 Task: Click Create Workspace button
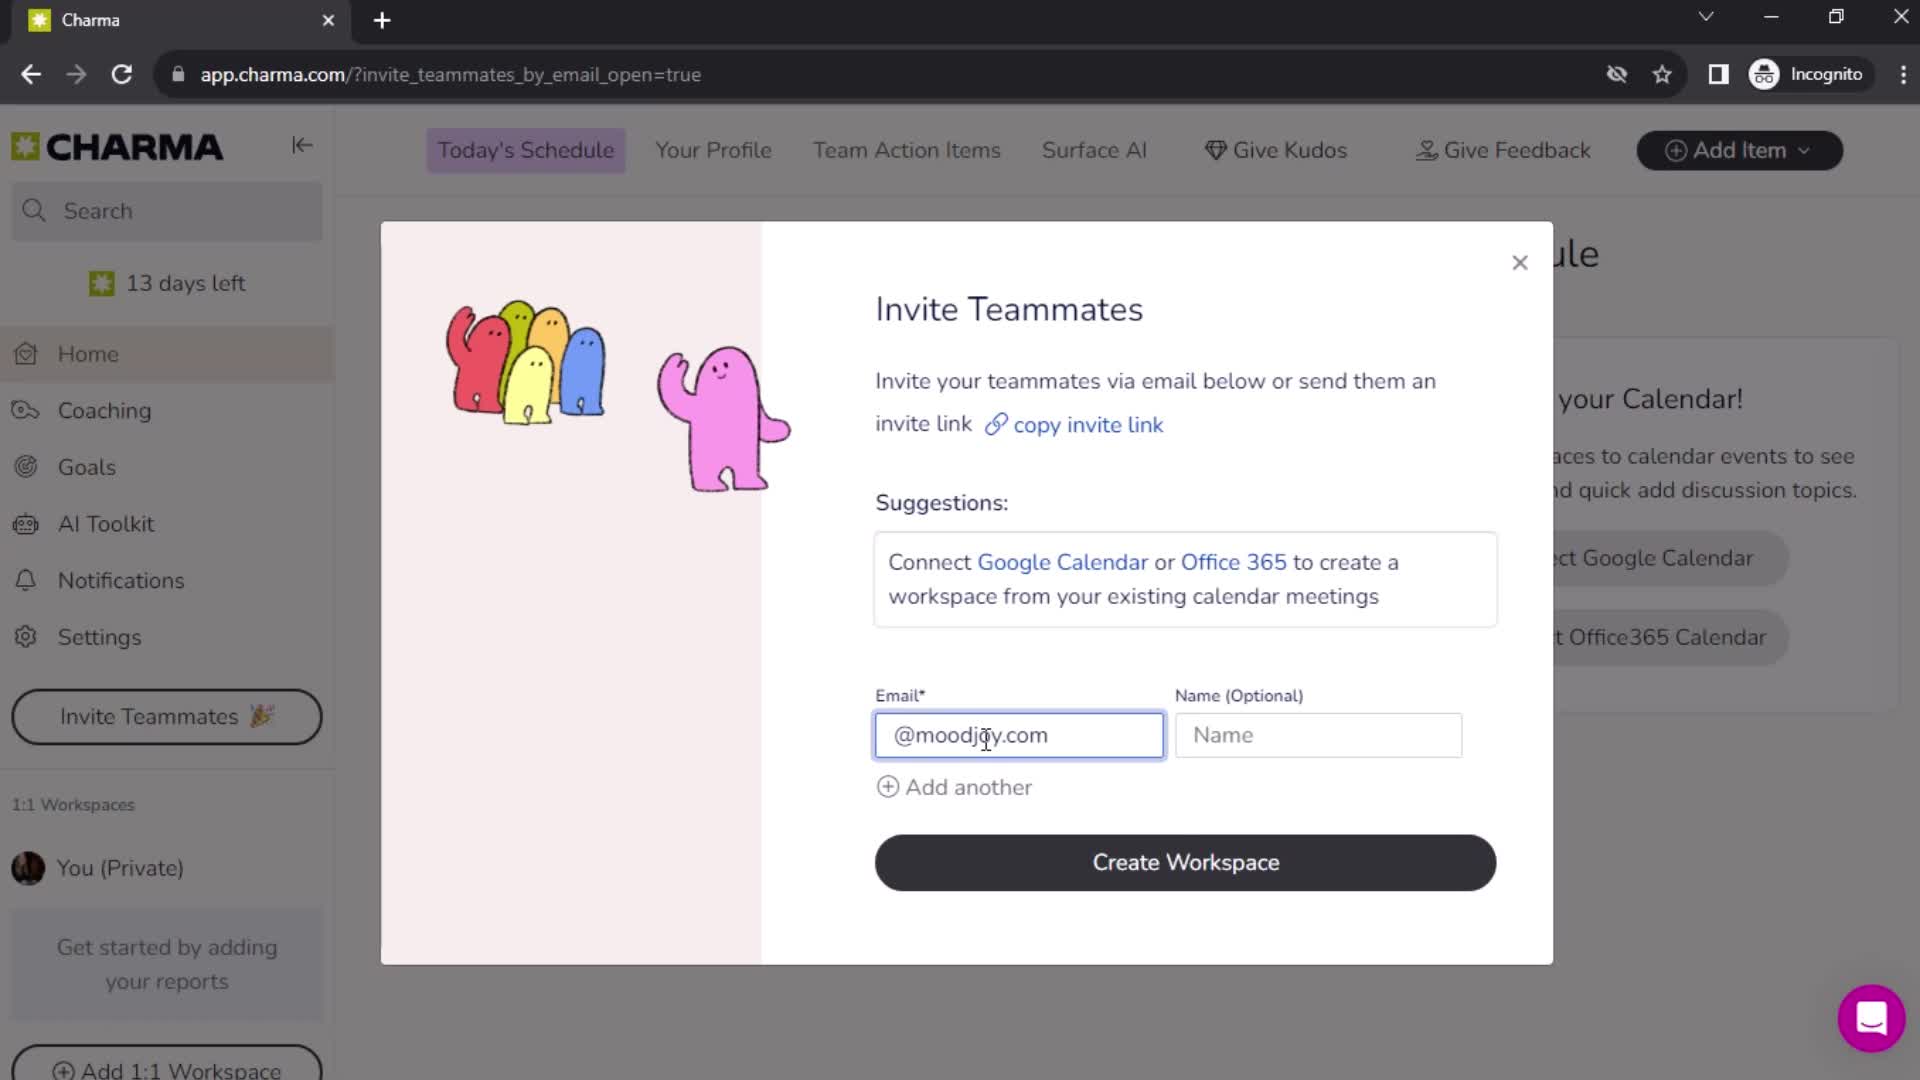pos(1185,862)
